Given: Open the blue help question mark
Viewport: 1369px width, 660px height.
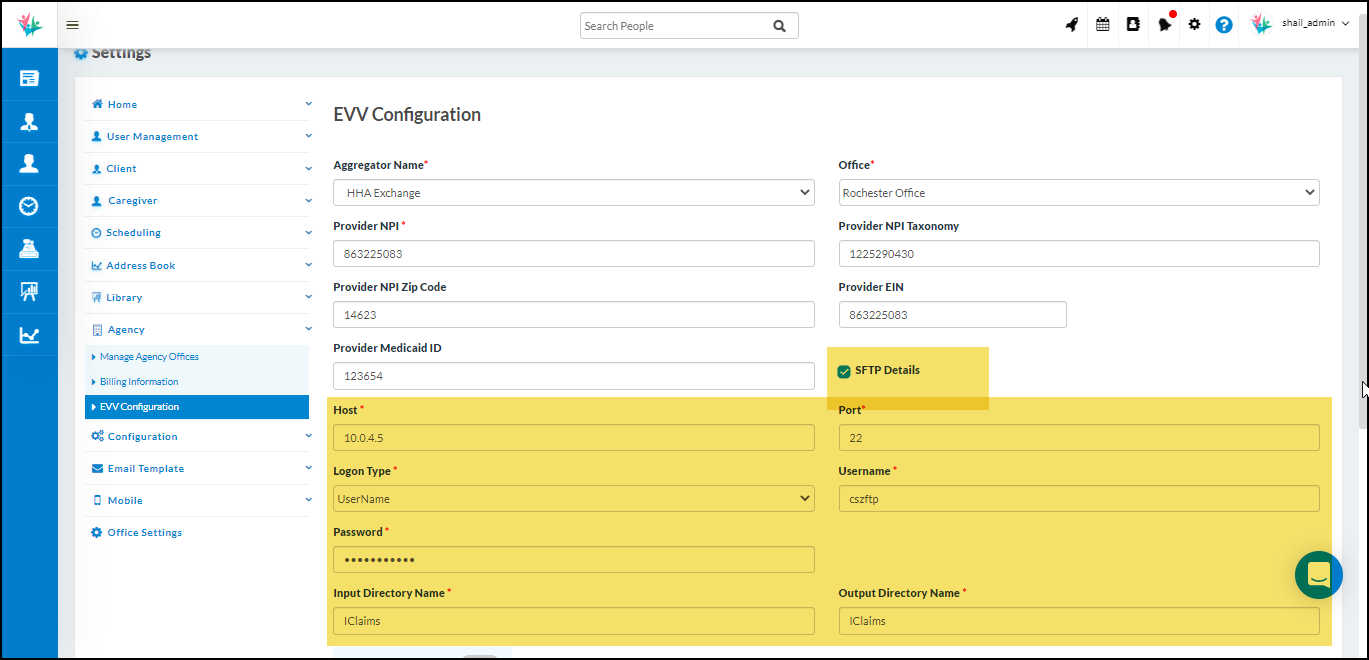Looking at the screenshot, I should pos(1224,25).
